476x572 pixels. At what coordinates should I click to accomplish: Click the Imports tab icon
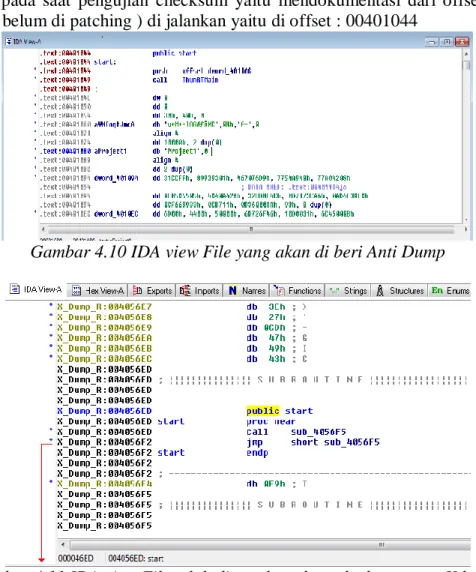click(185, 290)
